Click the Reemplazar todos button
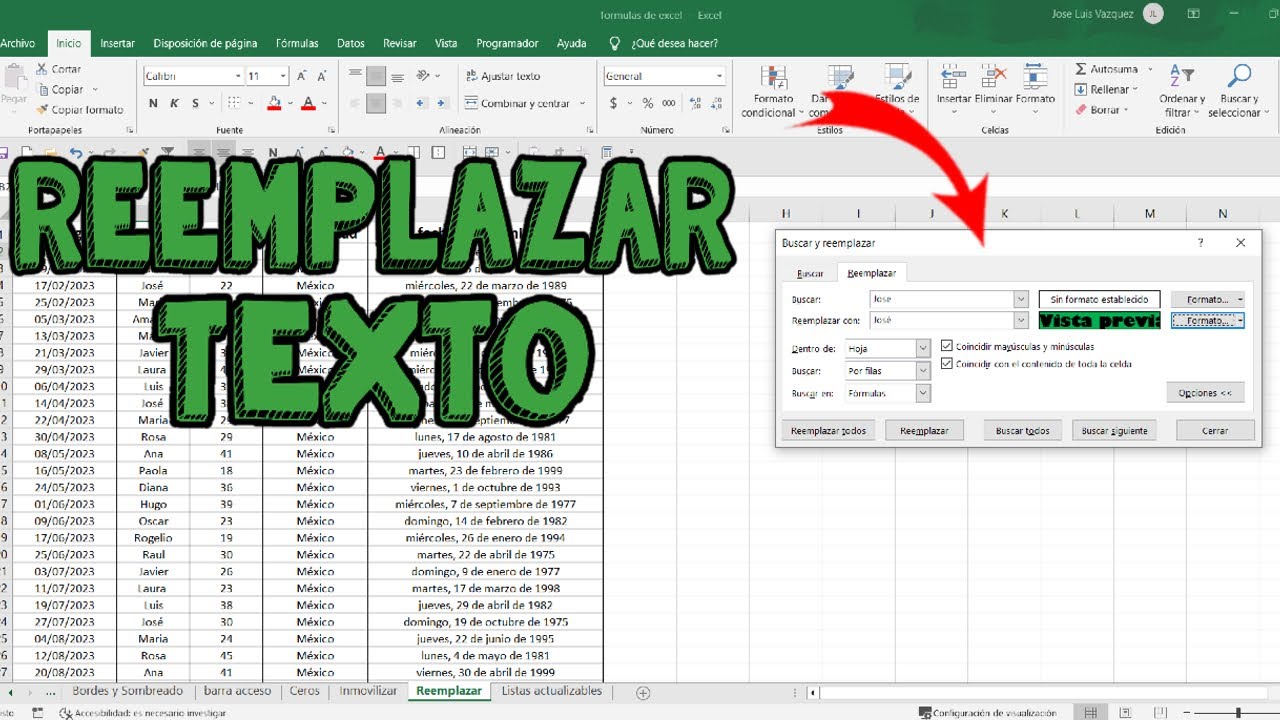This screenshot has width=1280, height=720. [x=828, y=430]
